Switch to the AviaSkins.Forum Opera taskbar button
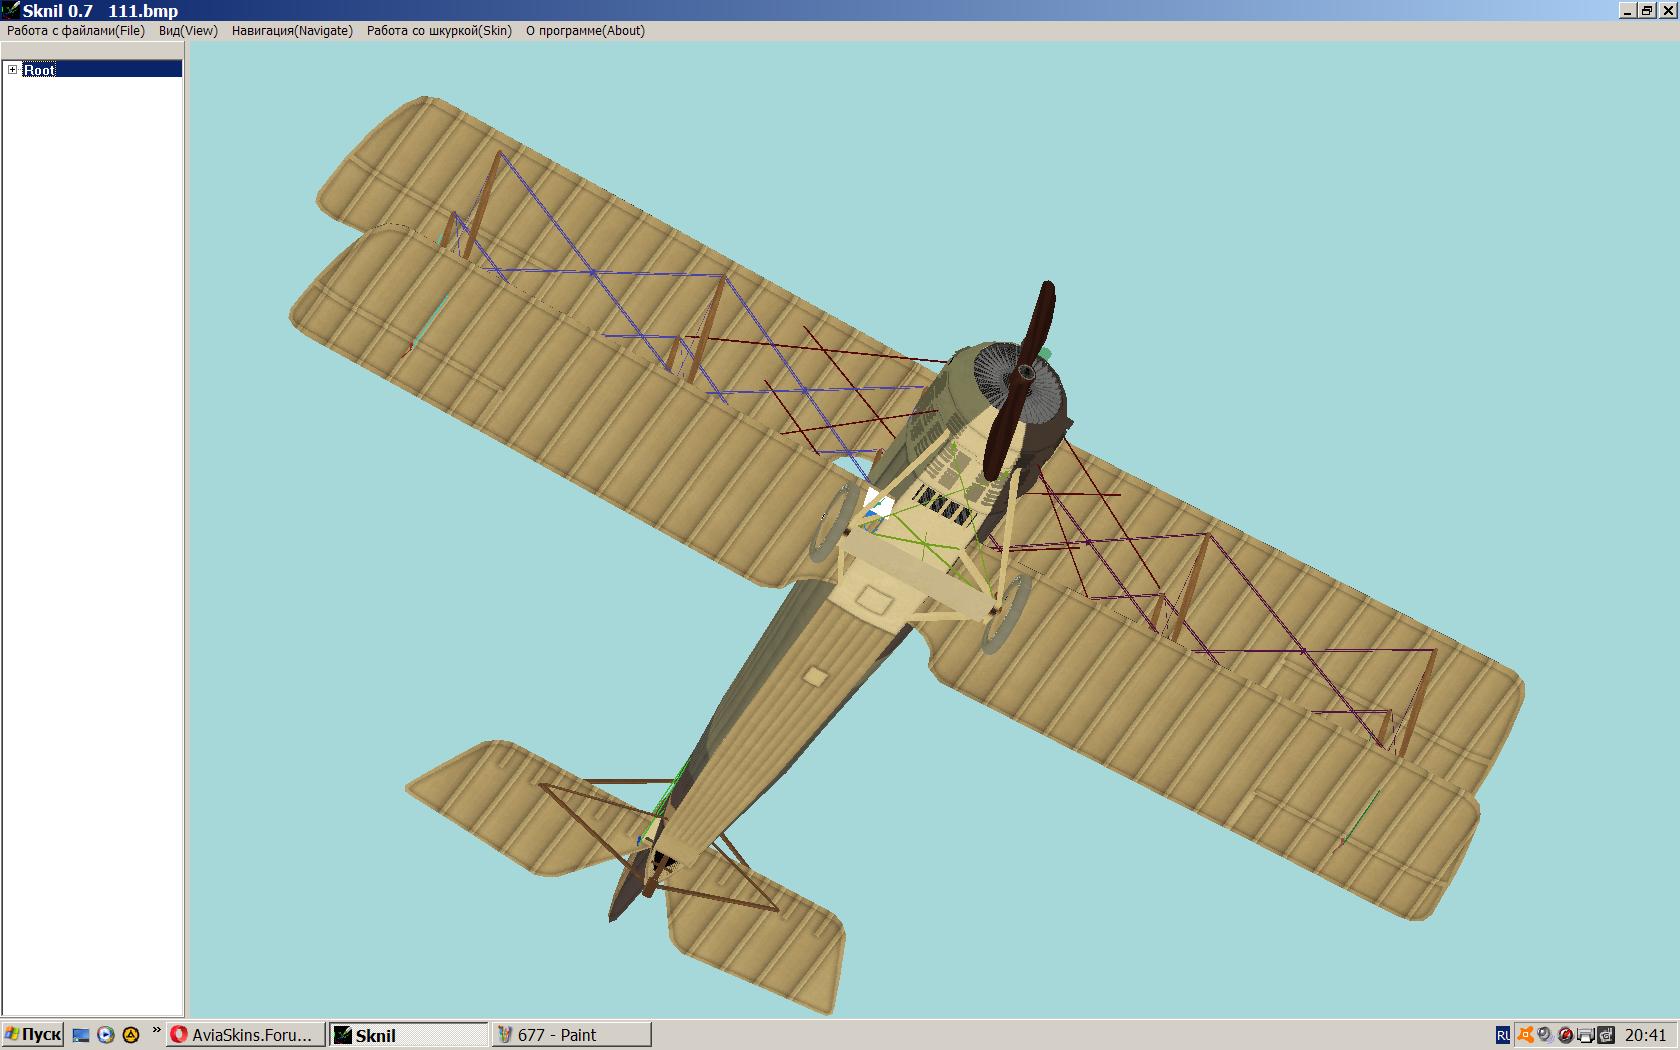The height and width of the screenshot is (1050, 1680). pos(247,1035)
